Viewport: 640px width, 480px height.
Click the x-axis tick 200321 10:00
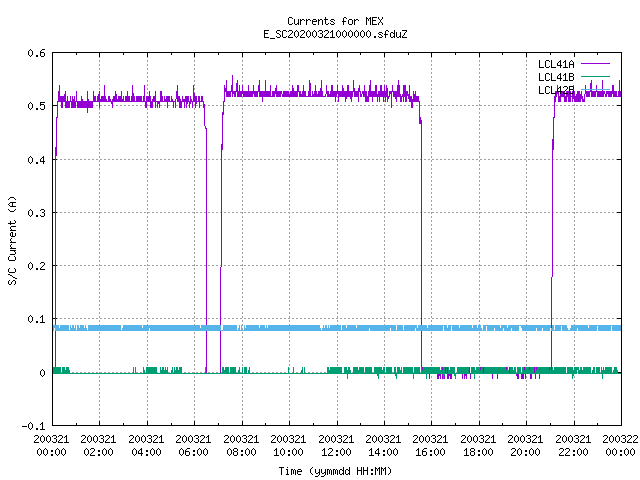[288, 446]
